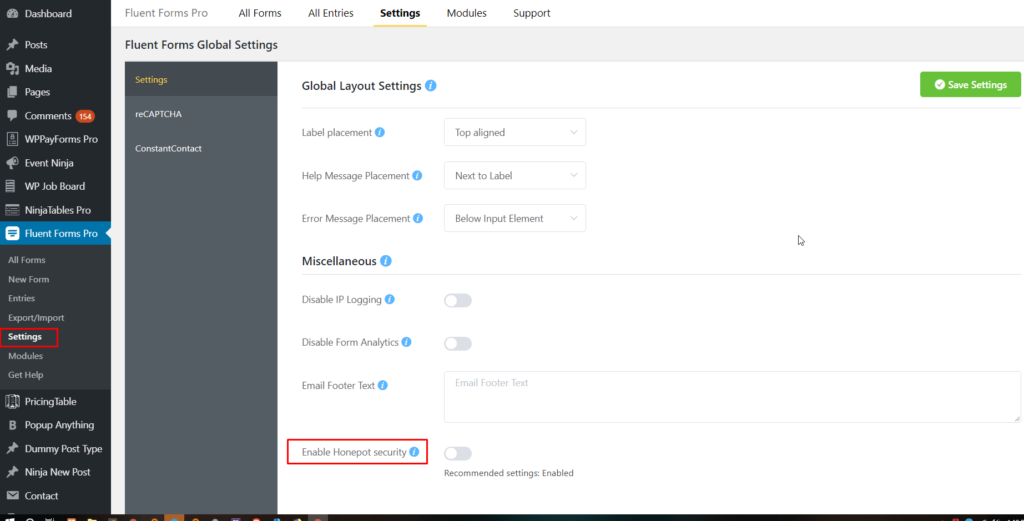The width and height of the screenshot is (1024, 521).
Task: Click info icon next to Disable IP Logging
Action: 390,300
